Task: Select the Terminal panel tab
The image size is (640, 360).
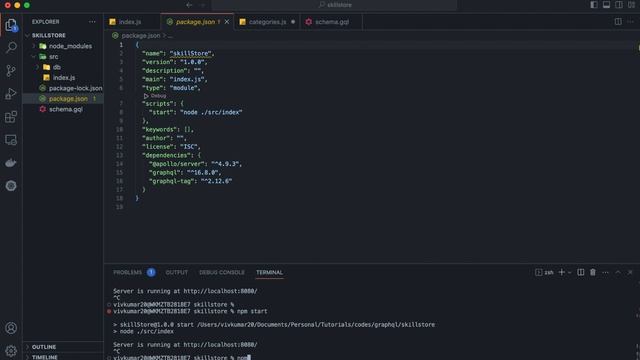Action: pos(269,272)
